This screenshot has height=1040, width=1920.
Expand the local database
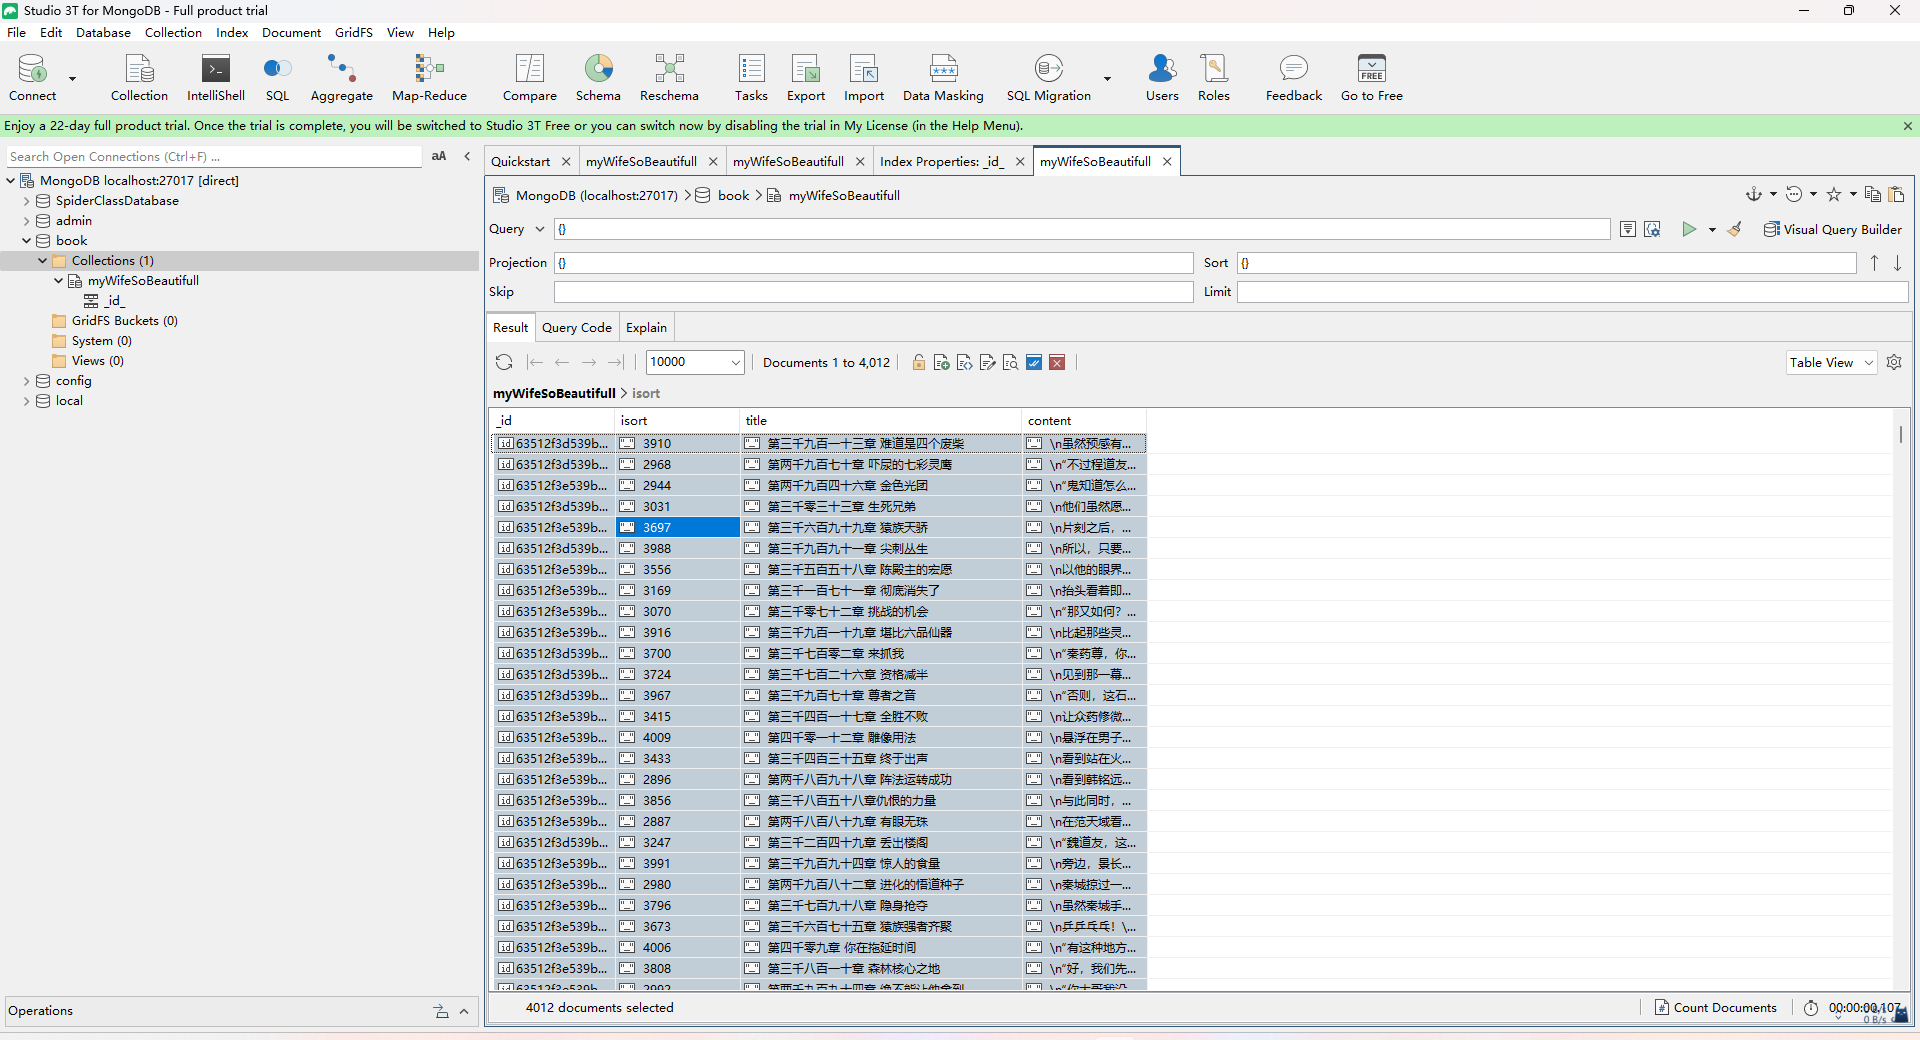(27, 401)
